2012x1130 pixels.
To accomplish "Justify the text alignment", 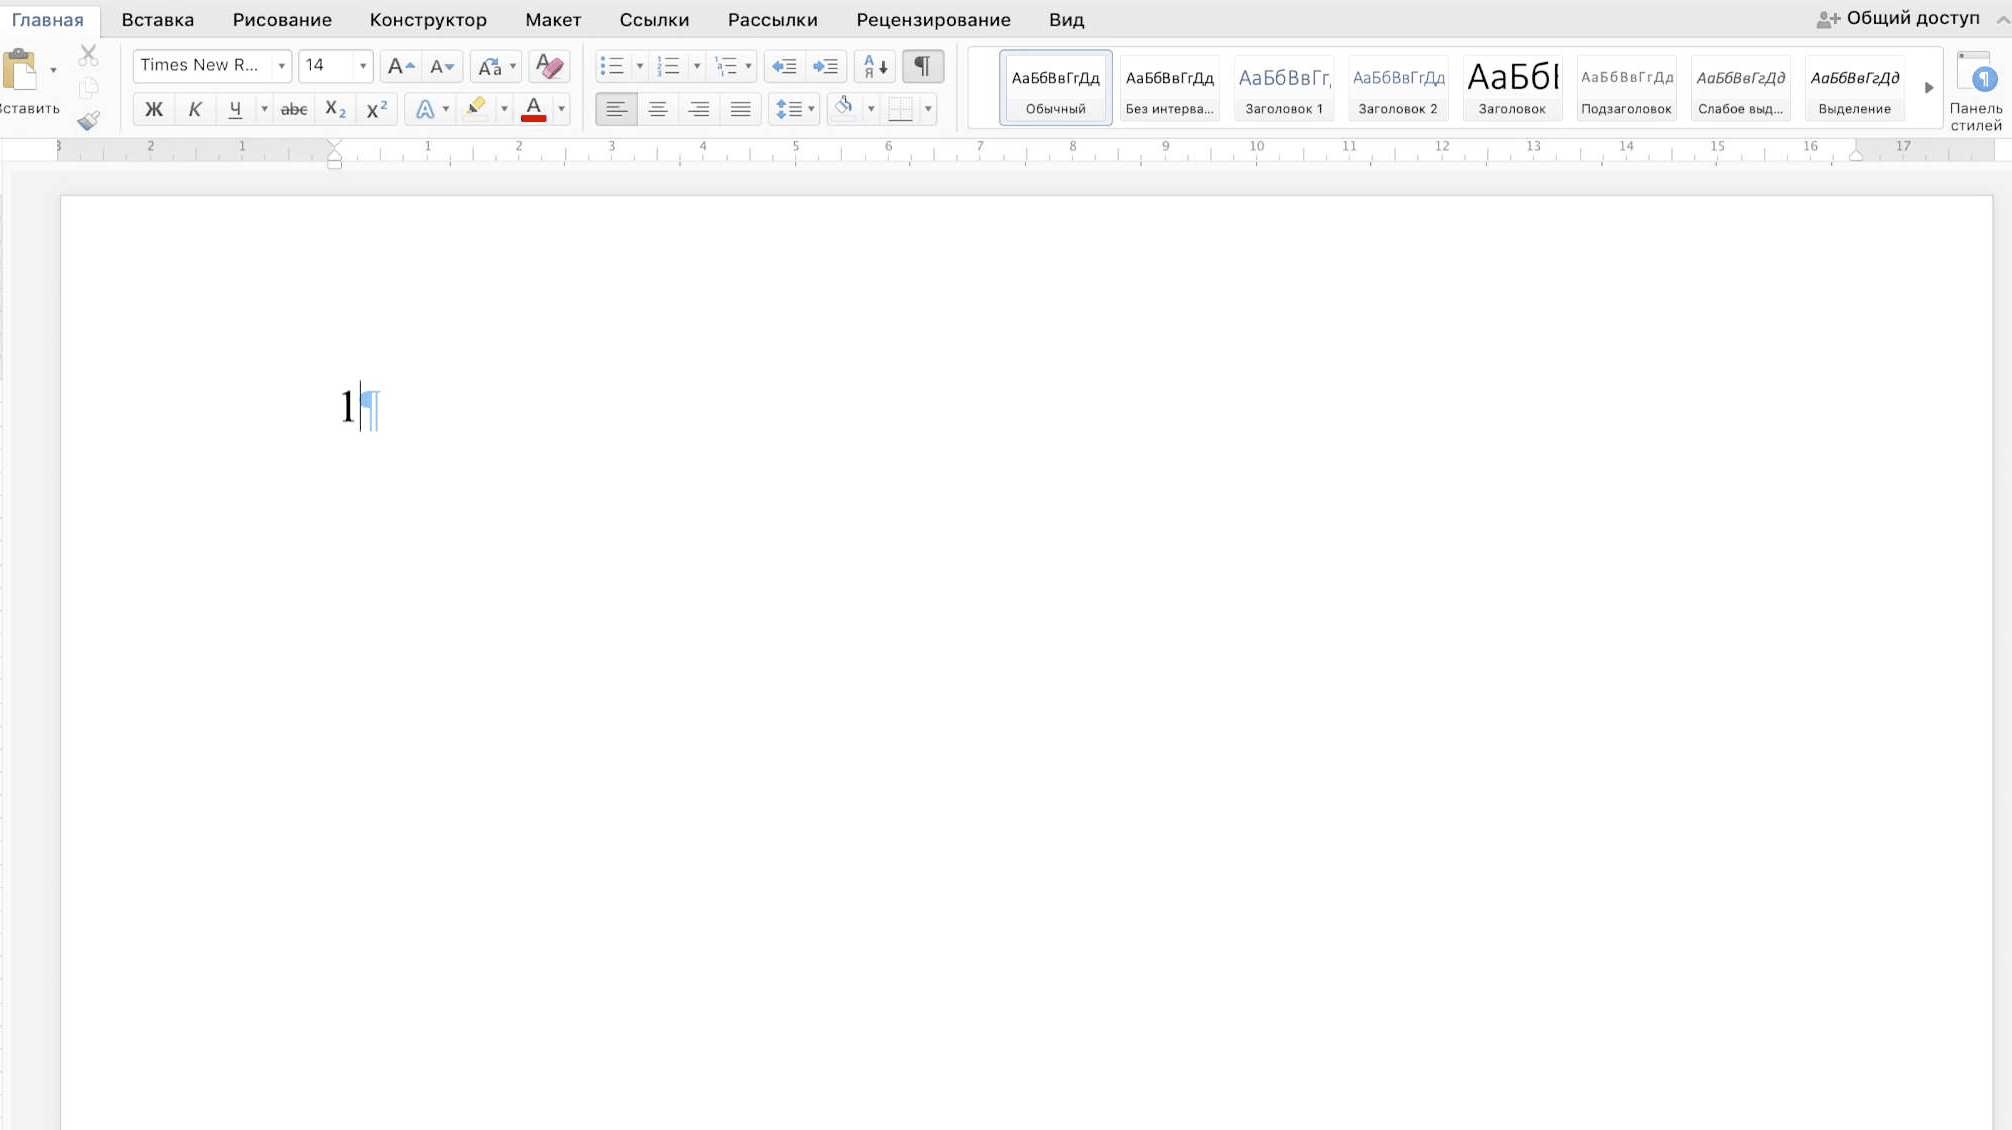I will coord(740,109).
